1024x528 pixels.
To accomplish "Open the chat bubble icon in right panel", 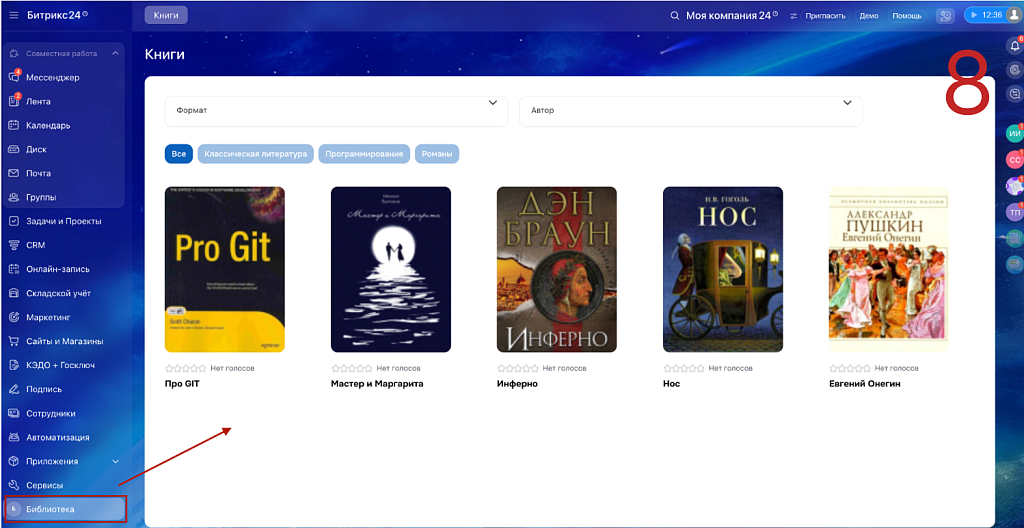I will (1014, 94).
